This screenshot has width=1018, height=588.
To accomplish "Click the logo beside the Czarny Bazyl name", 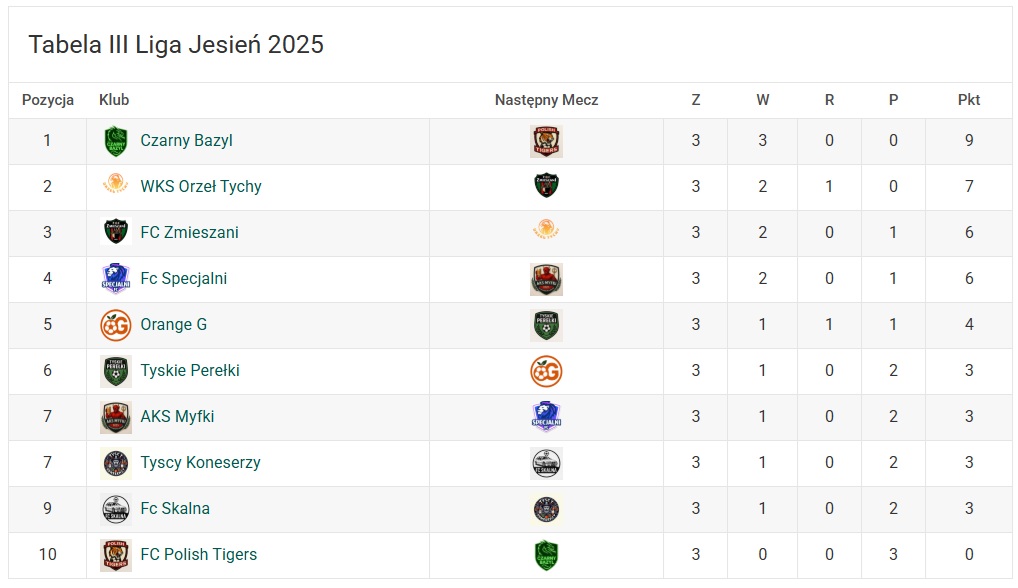I will coord(116,141).
